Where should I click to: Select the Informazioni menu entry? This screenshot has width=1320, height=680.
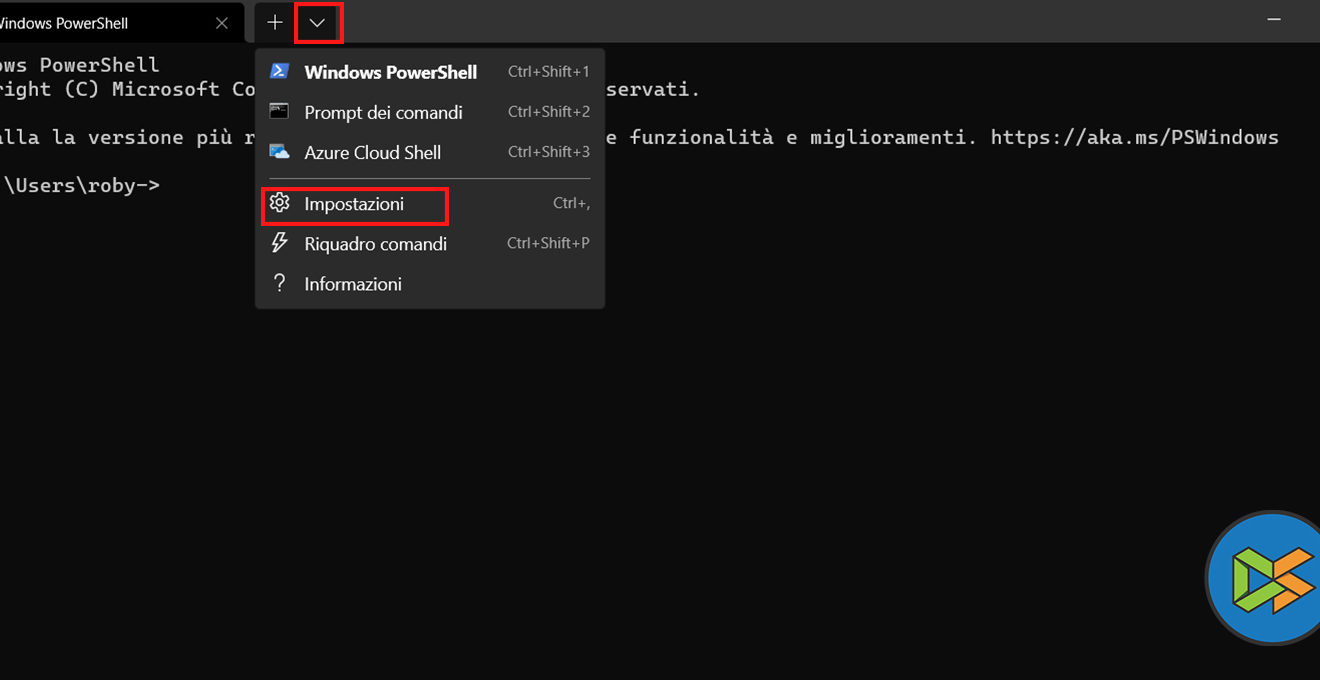pyautogui.click(x=353, y=284)
